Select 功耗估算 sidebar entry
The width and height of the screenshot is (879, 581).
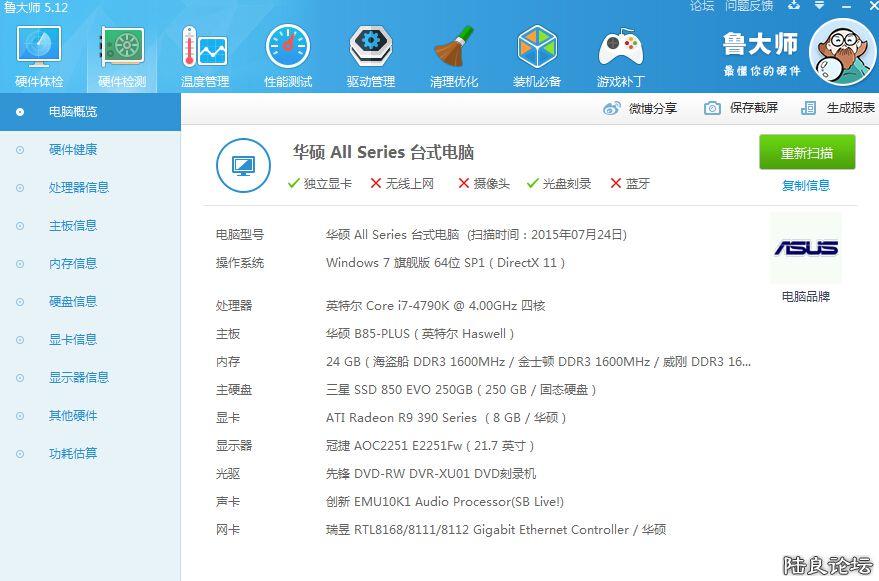[73, 454]
